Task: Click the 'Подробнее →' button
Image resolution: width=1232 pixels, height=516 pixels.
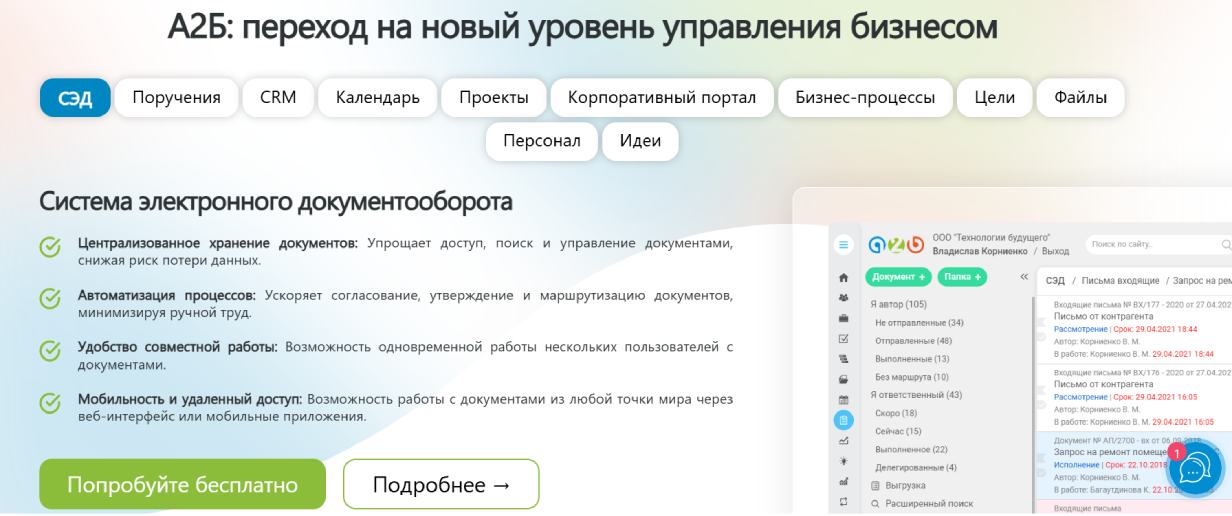Action: pyautogui.click(x=441, y=485)
